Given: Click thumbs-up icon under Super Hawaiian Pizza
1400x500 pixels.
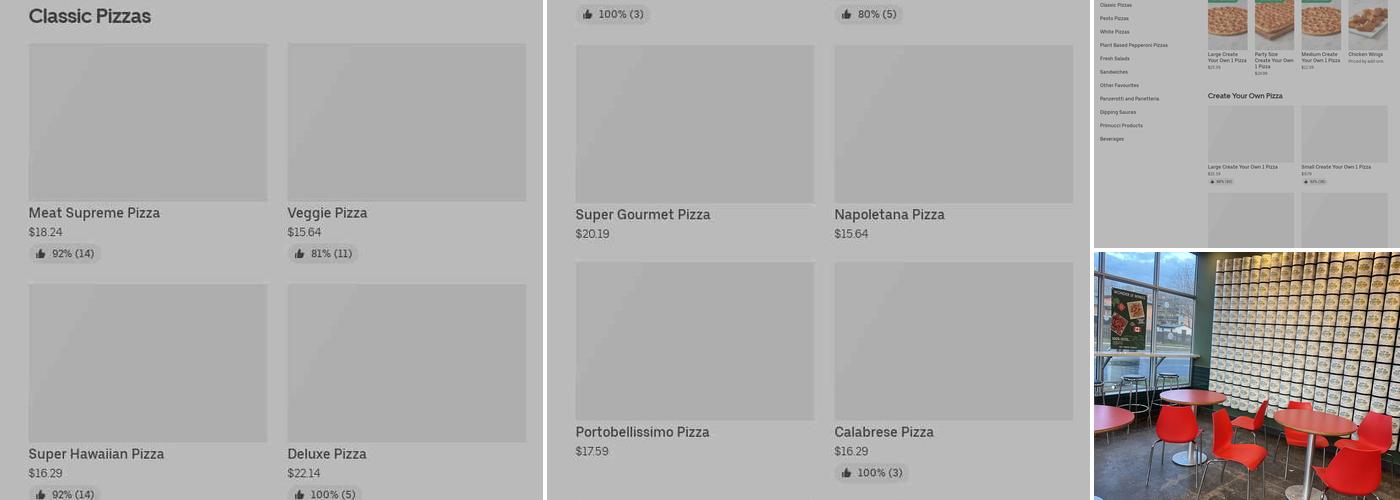Looking at the screenshot, I should [41, 495].
